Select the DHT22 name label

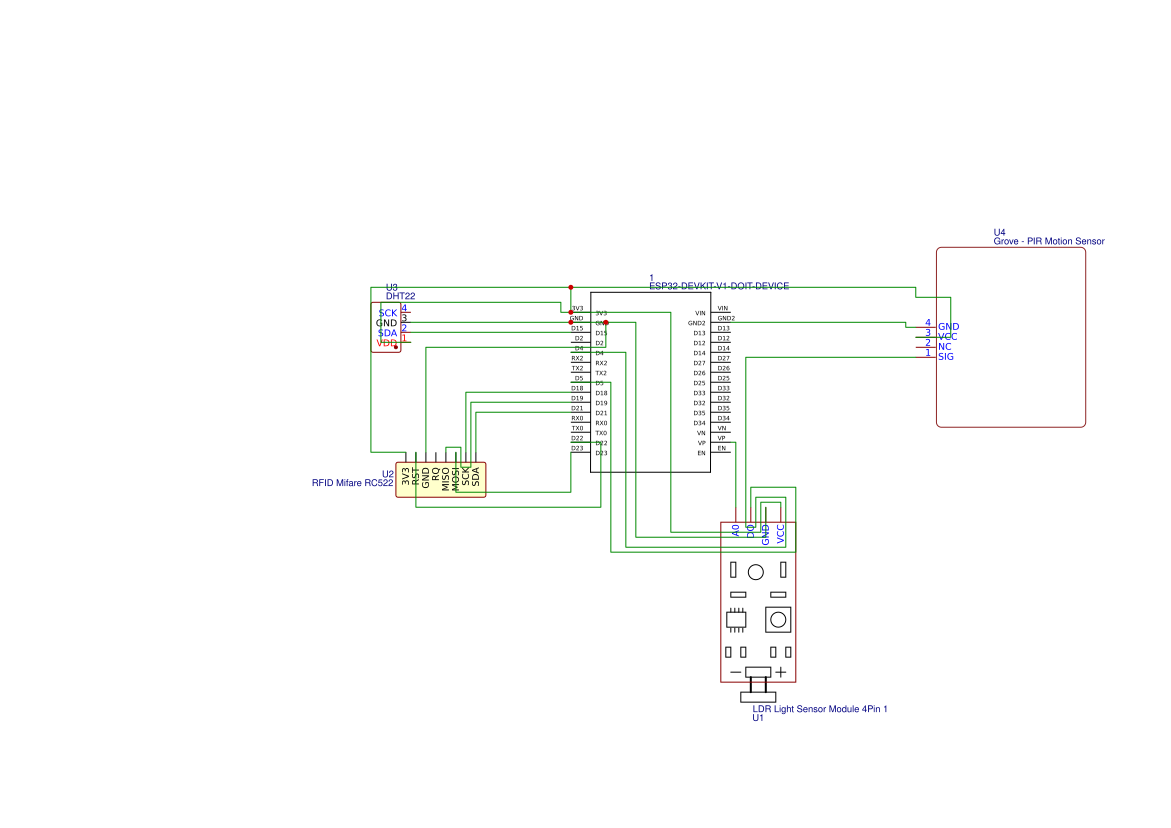(x=400, y=296)
